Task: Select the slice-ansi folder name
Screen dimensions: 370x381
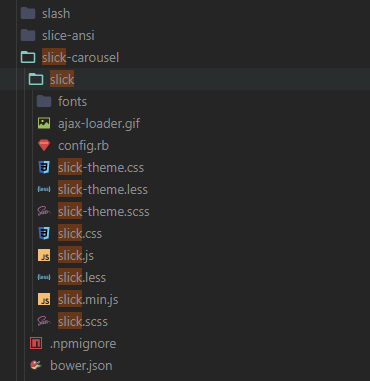Action: (68, 36)
